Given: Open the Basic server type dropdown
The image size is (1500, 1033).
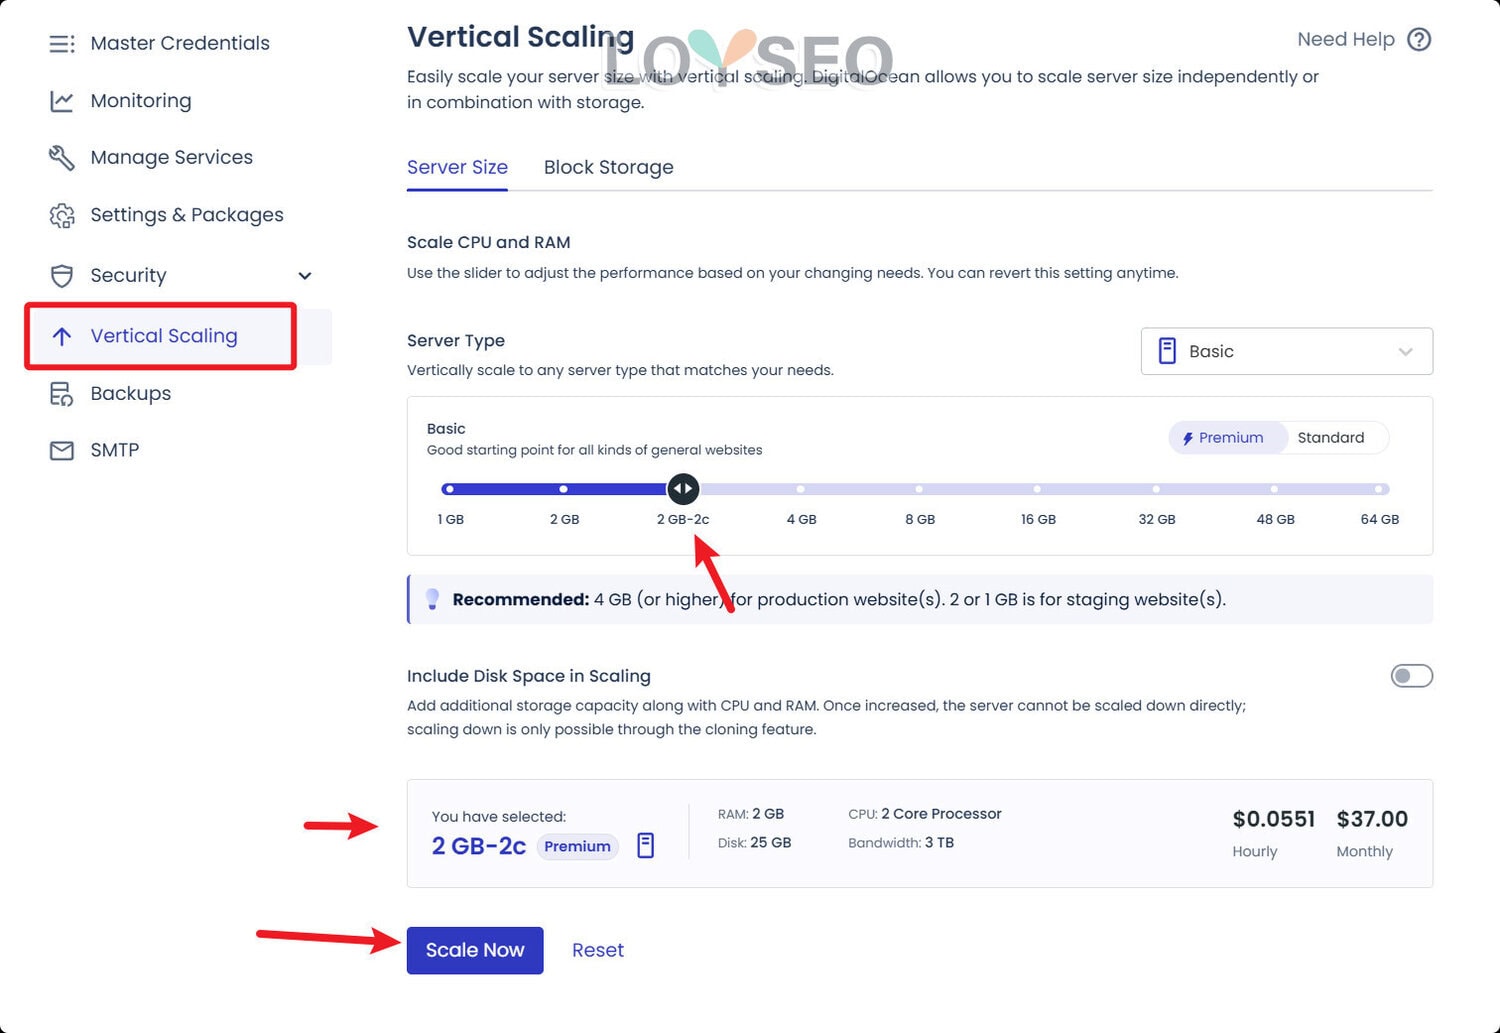Looking at the screenshot, I should point(1286,352).
